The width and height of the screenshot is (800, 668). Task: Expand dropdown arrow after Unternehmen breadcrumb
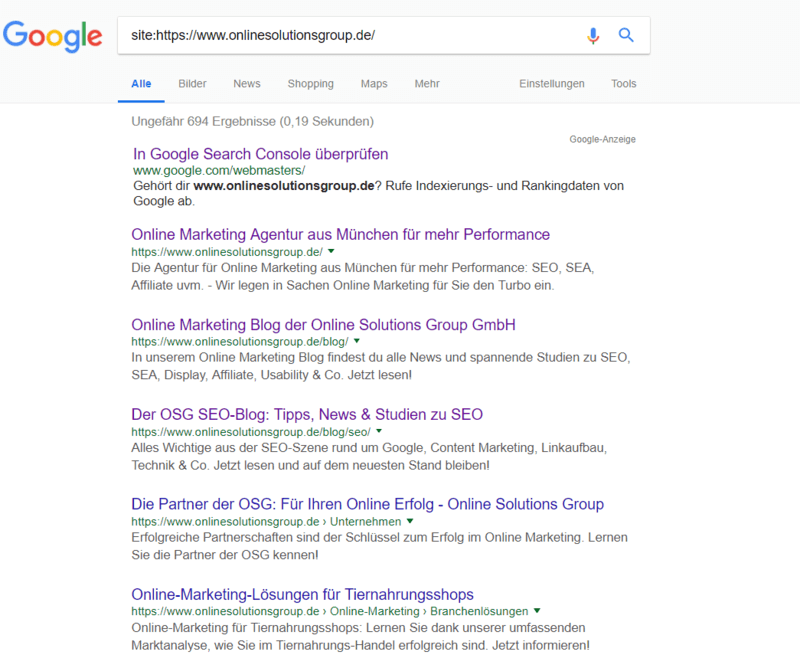(410, 521)
